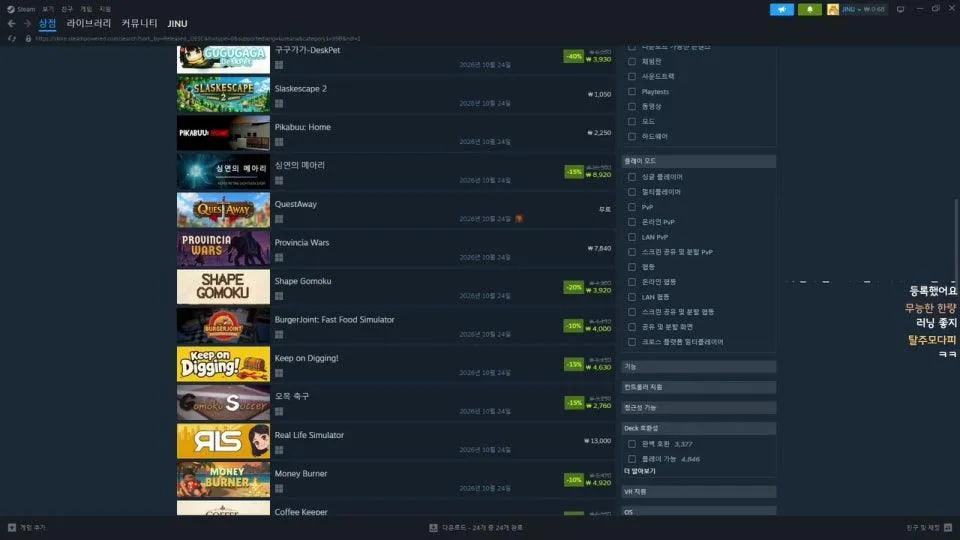
Task: Enter Big Picture mode via monitor icon
Action: [900, 9]
